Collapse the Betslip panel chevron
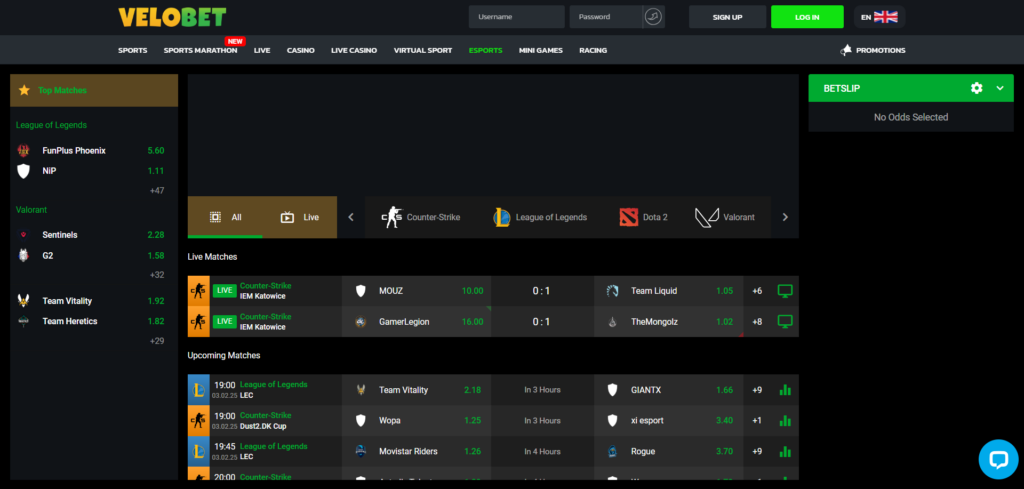Screen dimensions: 1024x489 [999, 89]
